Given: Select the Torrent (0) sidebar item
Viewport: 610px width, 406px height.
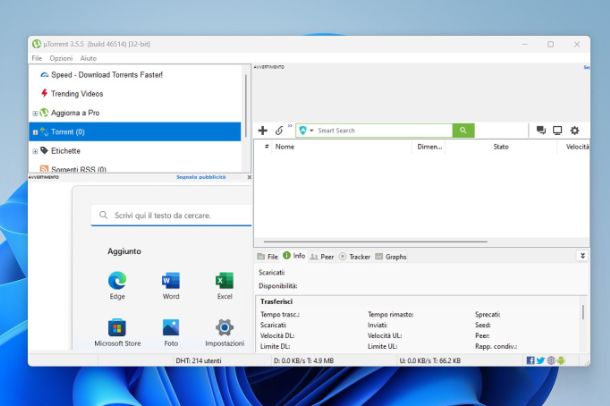Looking at the screenshot, I should click(135, 132).
